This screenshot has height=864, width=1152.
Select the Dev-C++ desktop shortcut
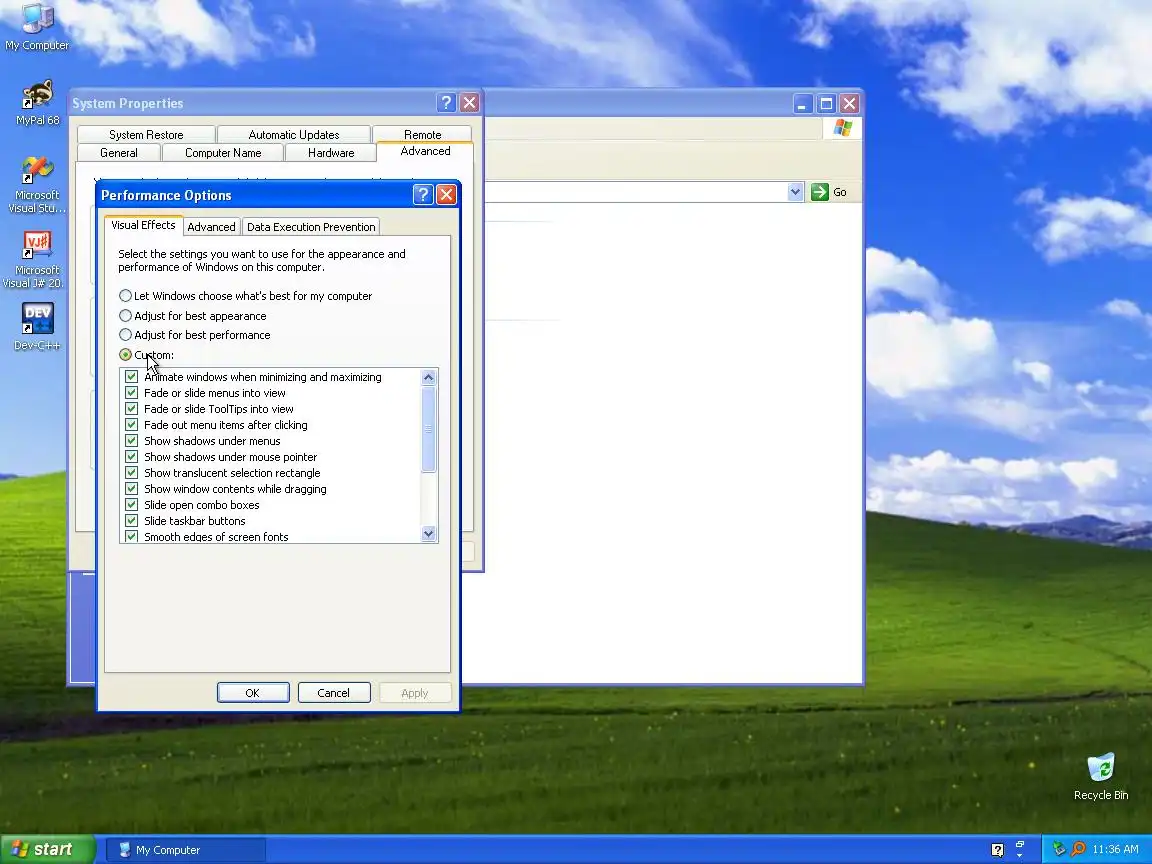[37, 327]
